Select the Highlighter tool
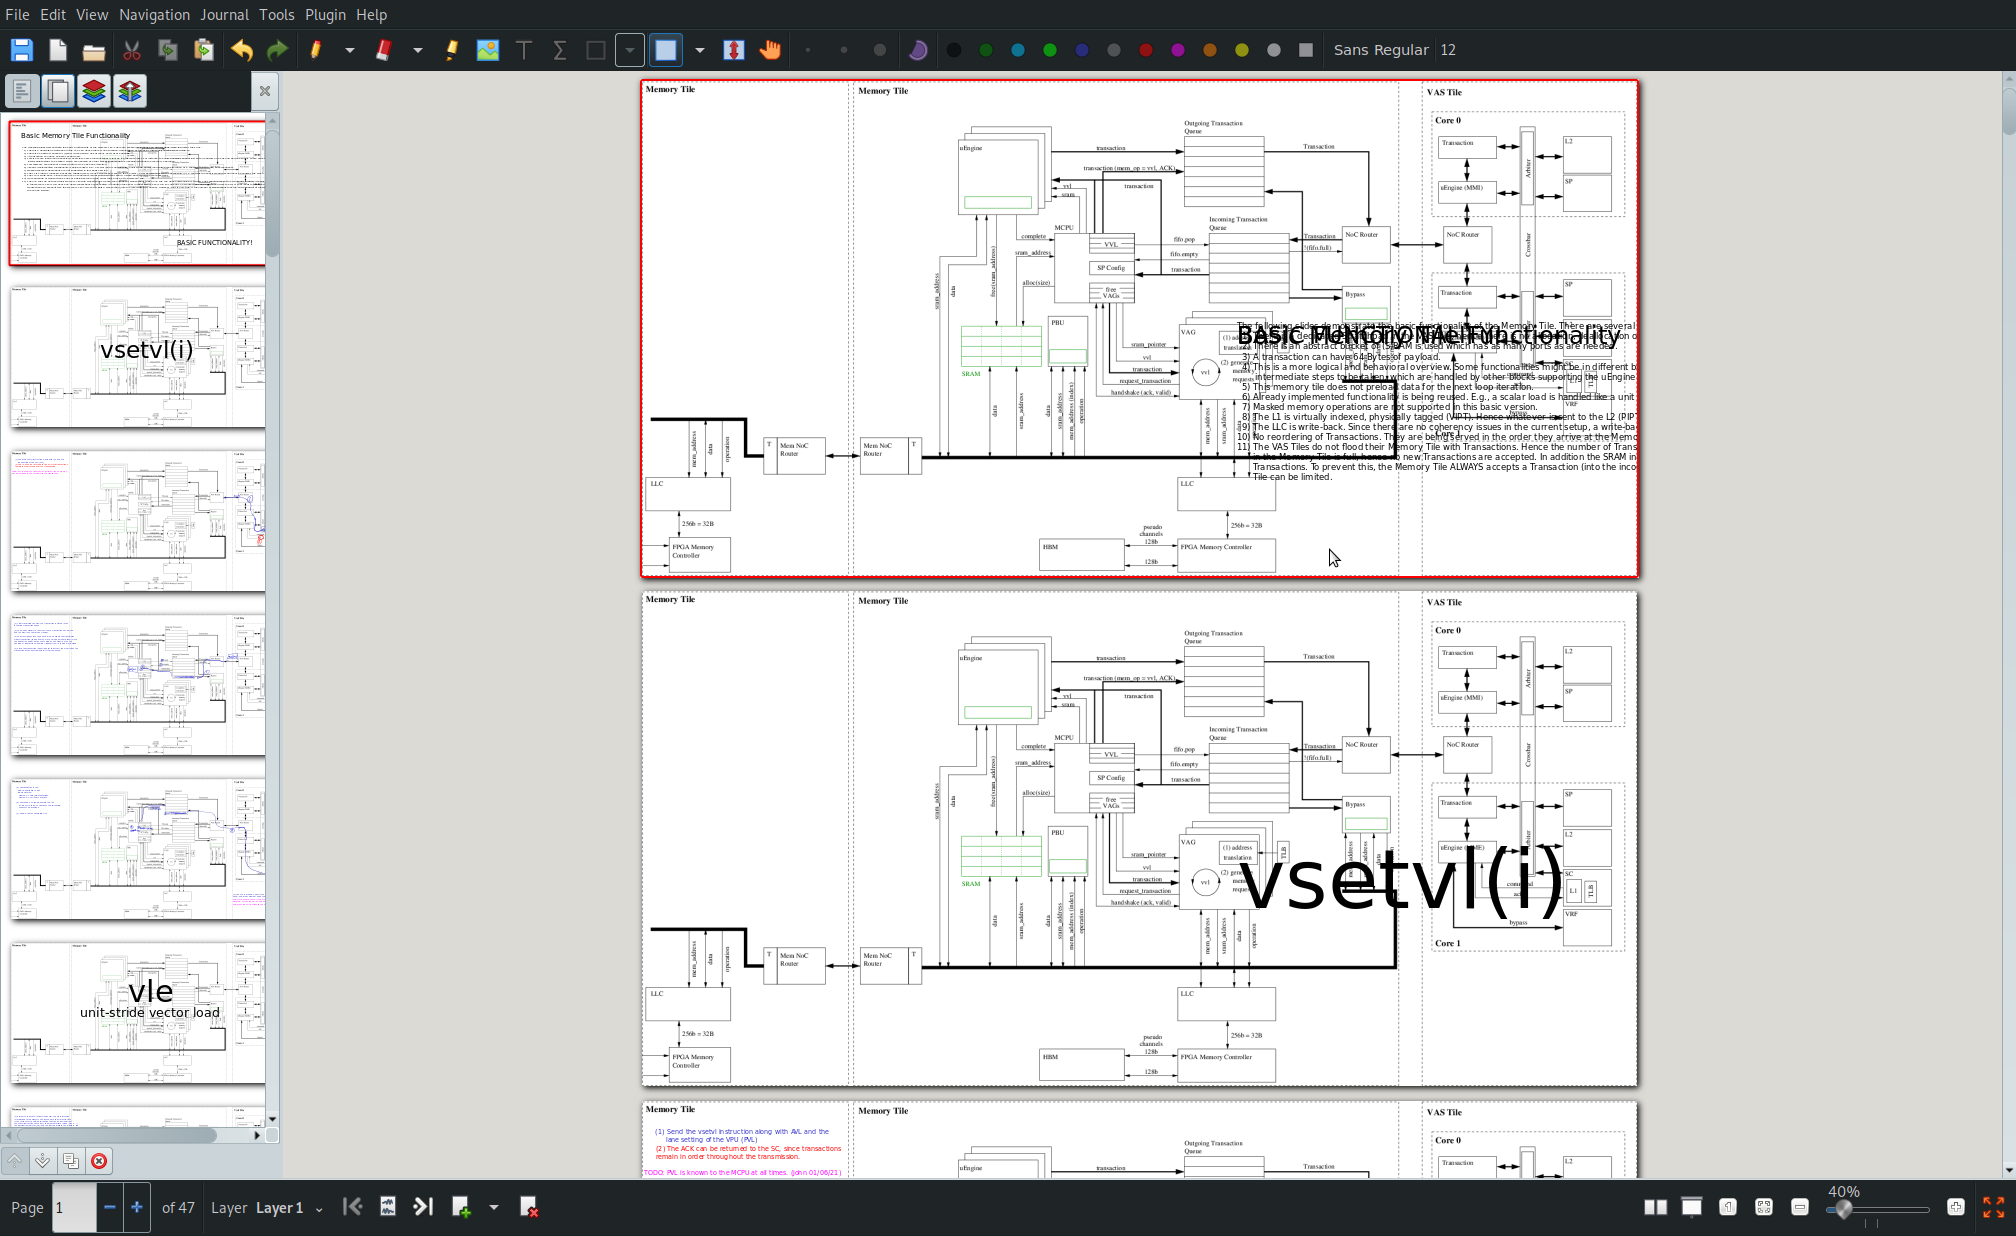 (x=452, y=50)
